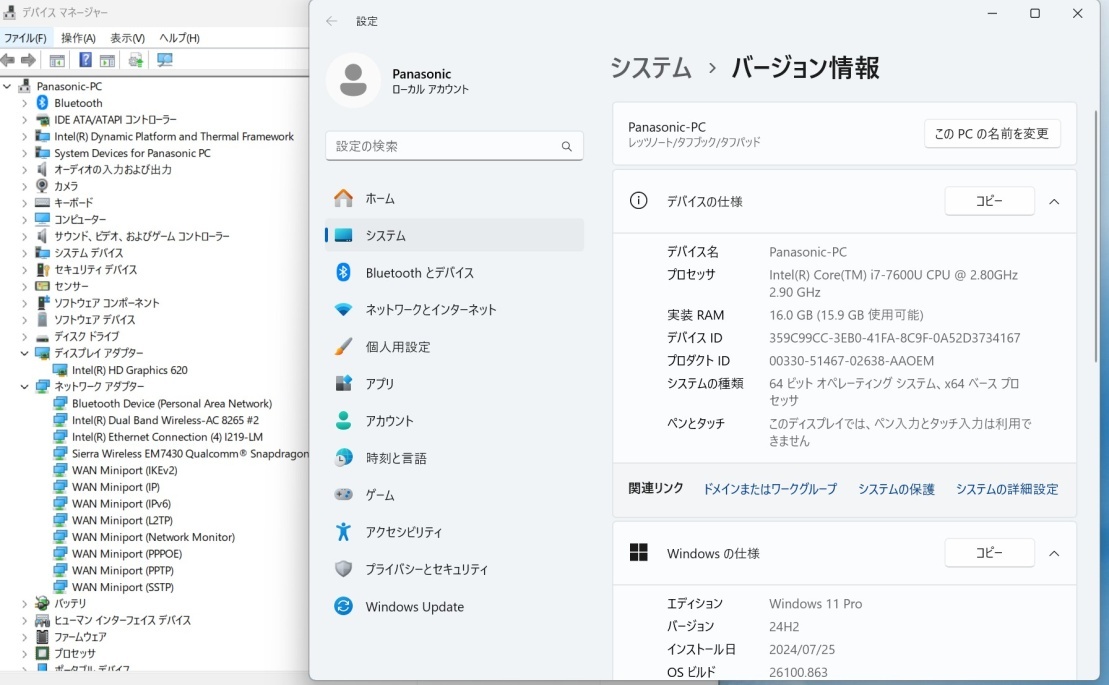
Task: Click the Accounts (アカウント) person icon
Action: (344, 421)
